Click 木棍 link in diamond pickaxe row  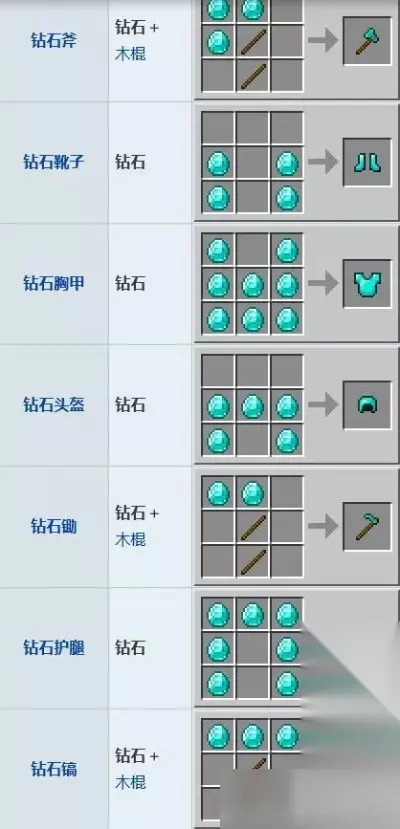point(130,782)
